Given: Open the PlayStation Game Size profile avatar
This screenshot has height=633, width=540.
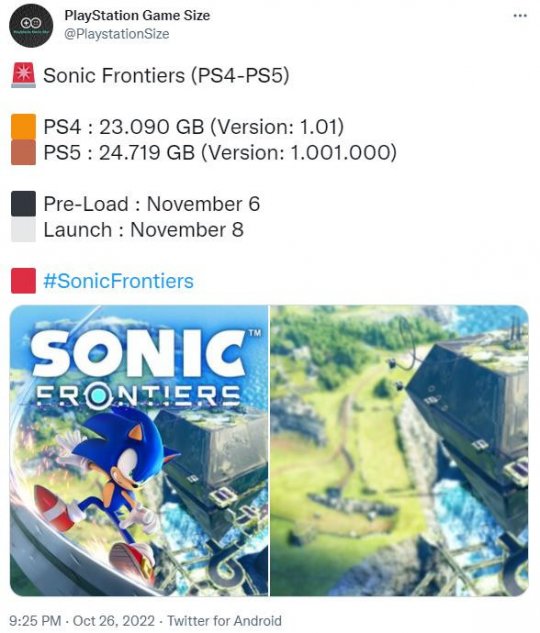Looking at the screenshot, I should pyautogui.click(x=31, y=25).
